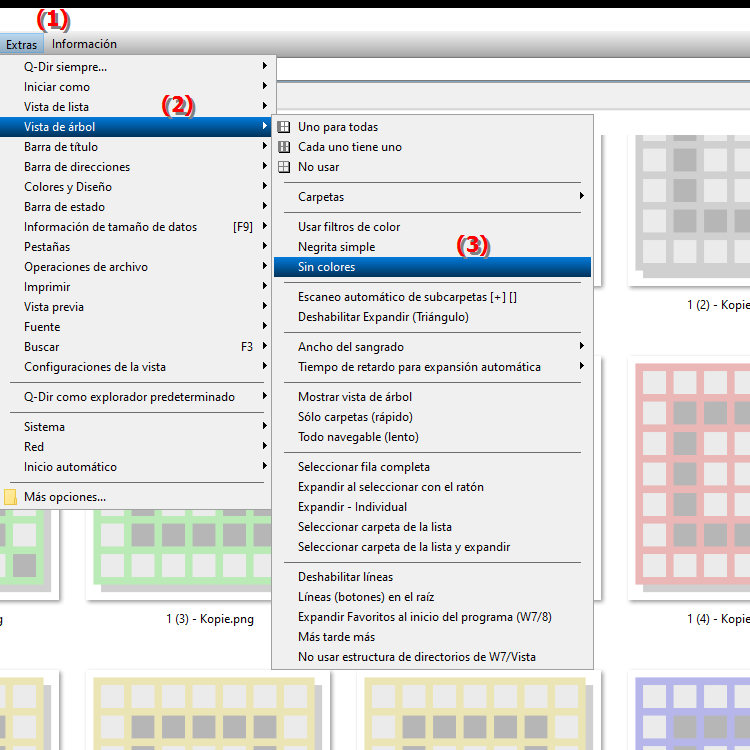
Task: Open the Imprimir submenu
Action: tap(136, 287)
